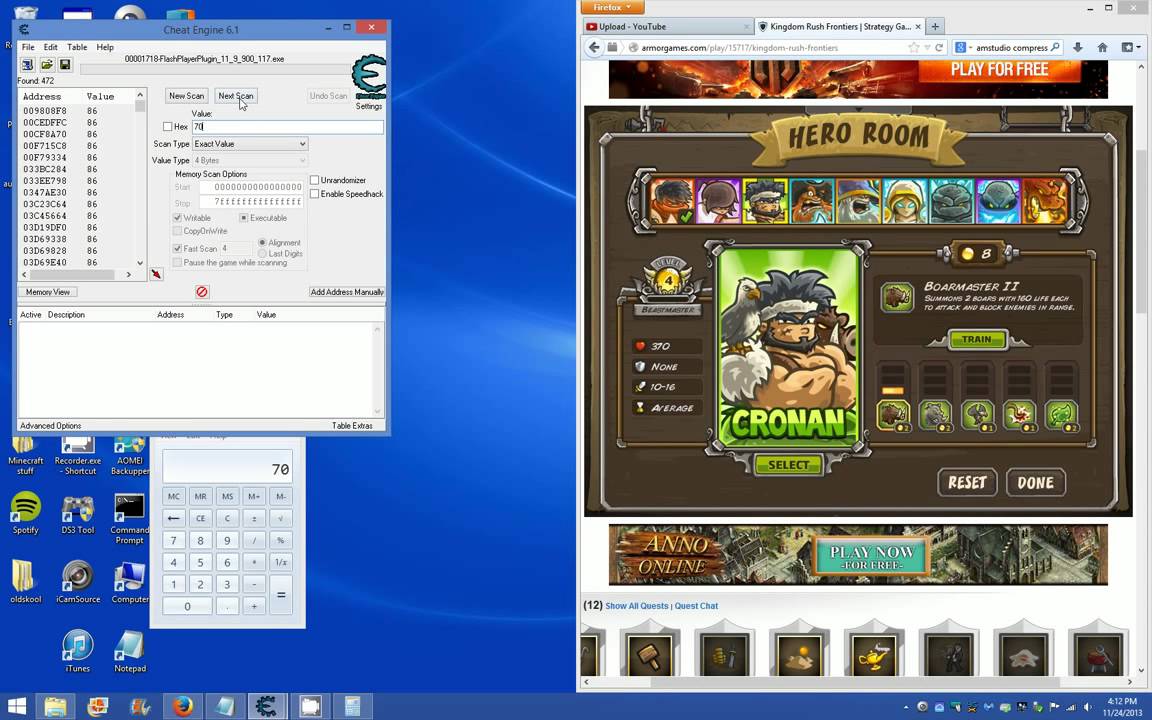This screenshot has width=1152, height=720.
Task: Open the Firefox menu dropdown button
Action: 613,7
